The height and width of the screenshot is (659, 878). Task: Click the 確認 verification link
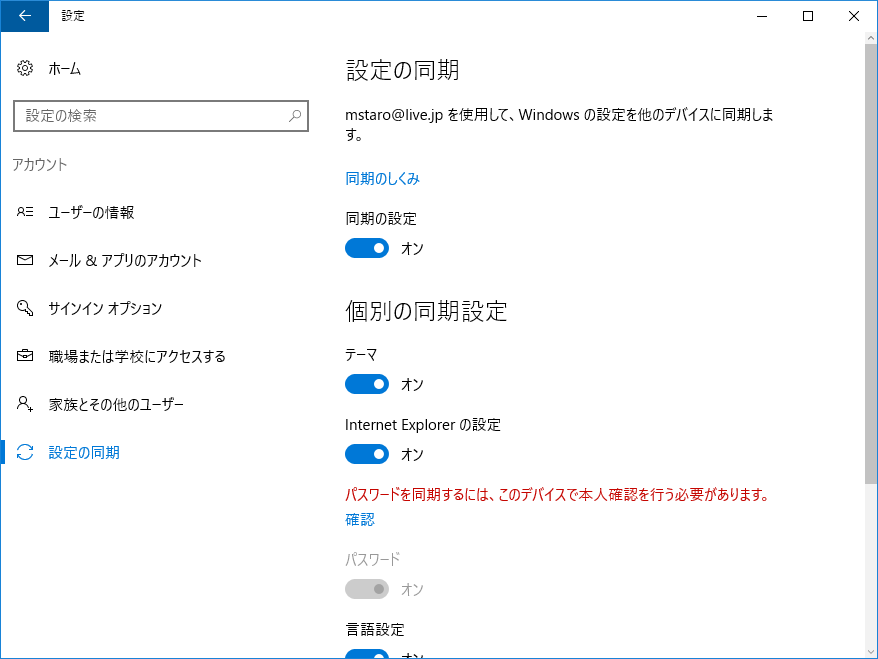(x=359, y=519)
